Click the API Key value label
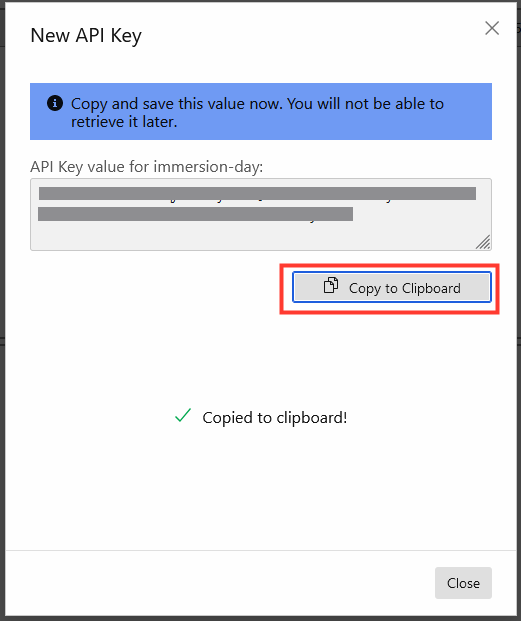 click(146, 167)
